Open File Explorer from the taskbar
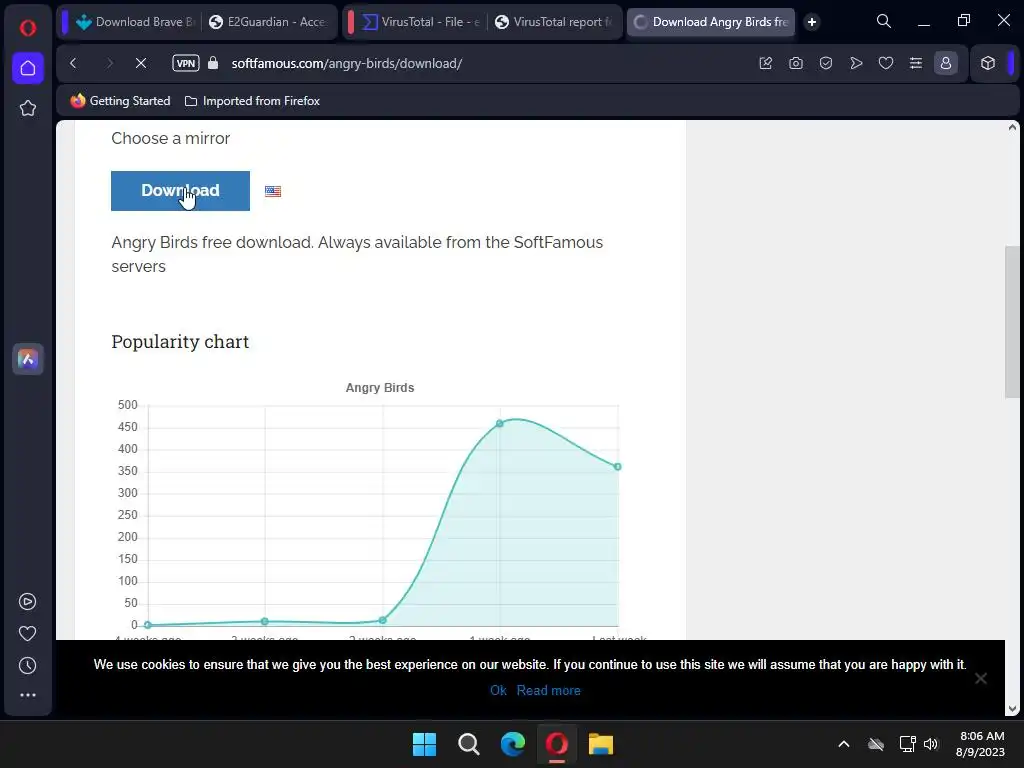The width and height of the screenshot is (1024, 768). coord(601,744)
